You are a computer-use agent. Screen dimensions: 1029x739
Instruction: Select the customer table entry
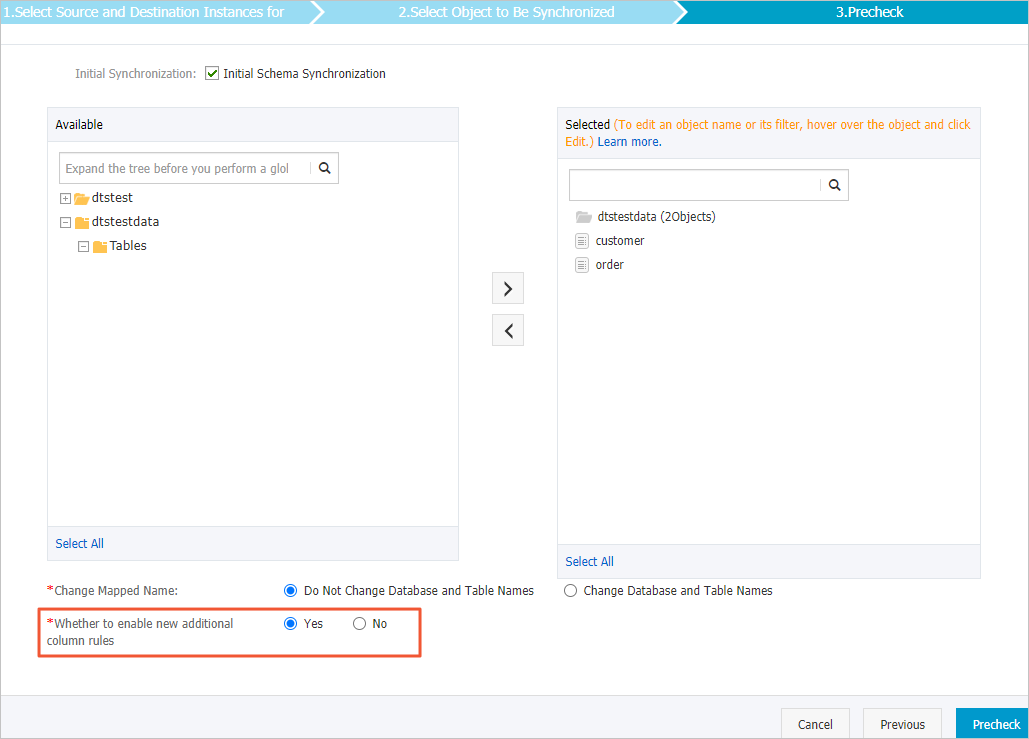[620, 241]
